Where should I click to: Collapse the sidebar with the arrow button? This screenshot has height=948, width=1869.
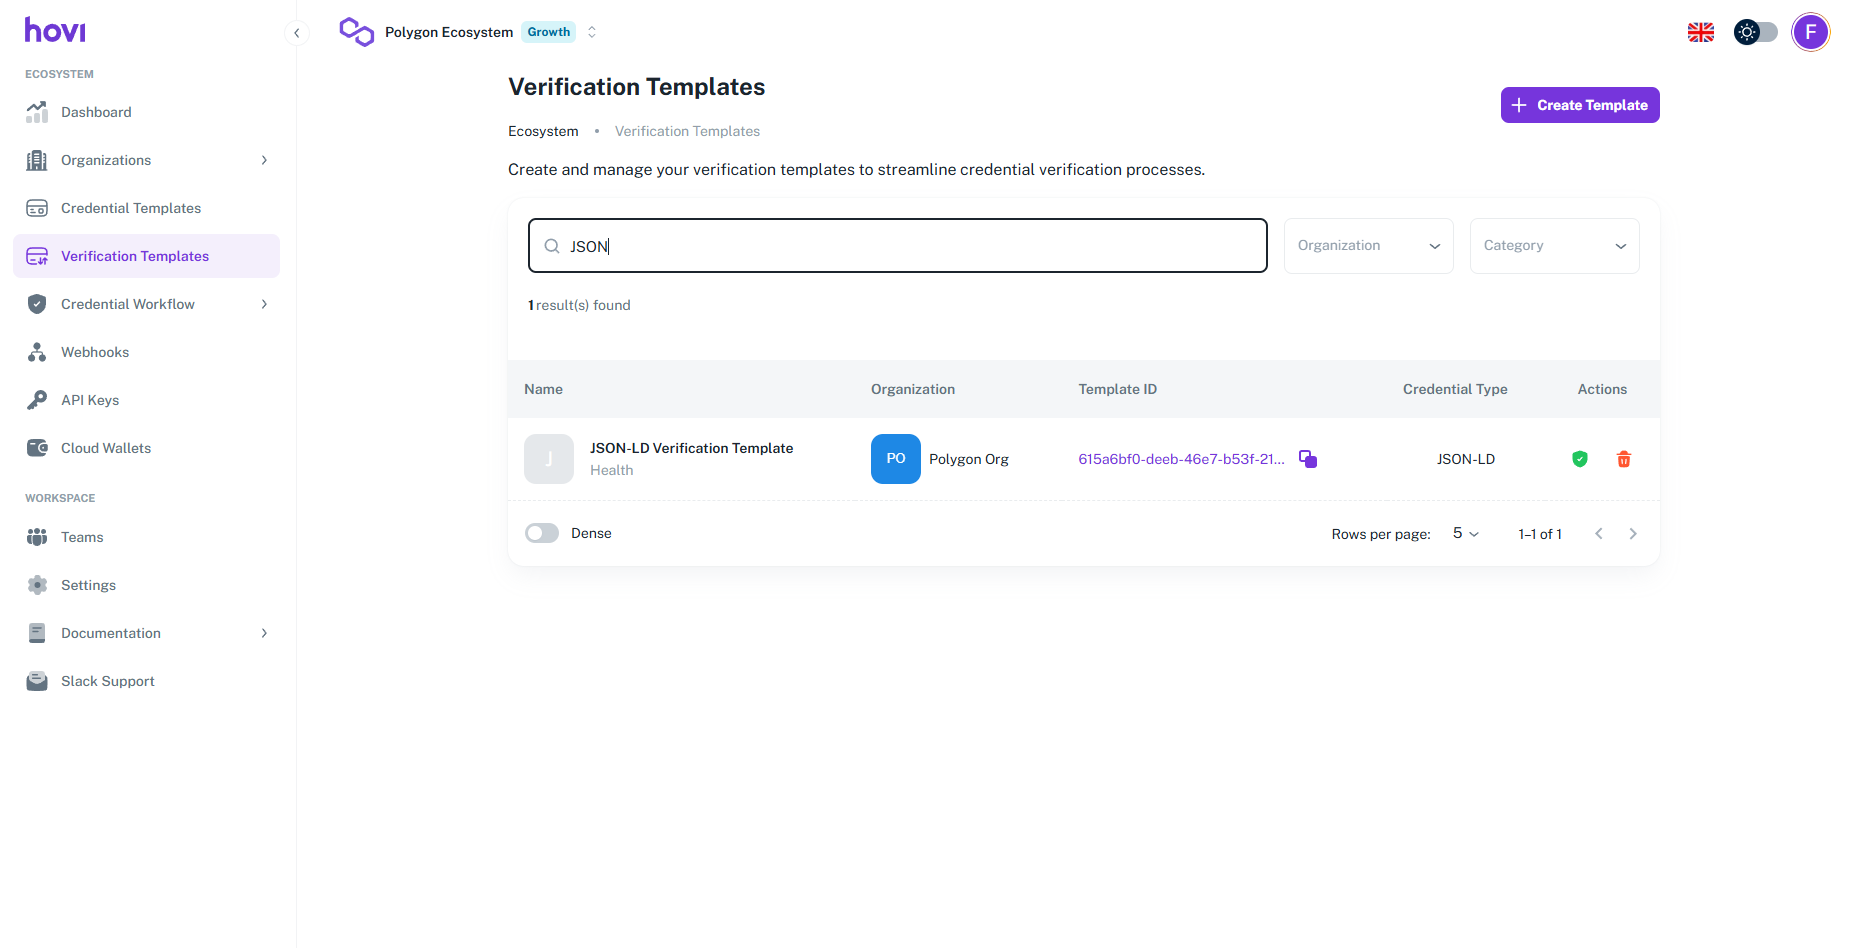(297, 33)
